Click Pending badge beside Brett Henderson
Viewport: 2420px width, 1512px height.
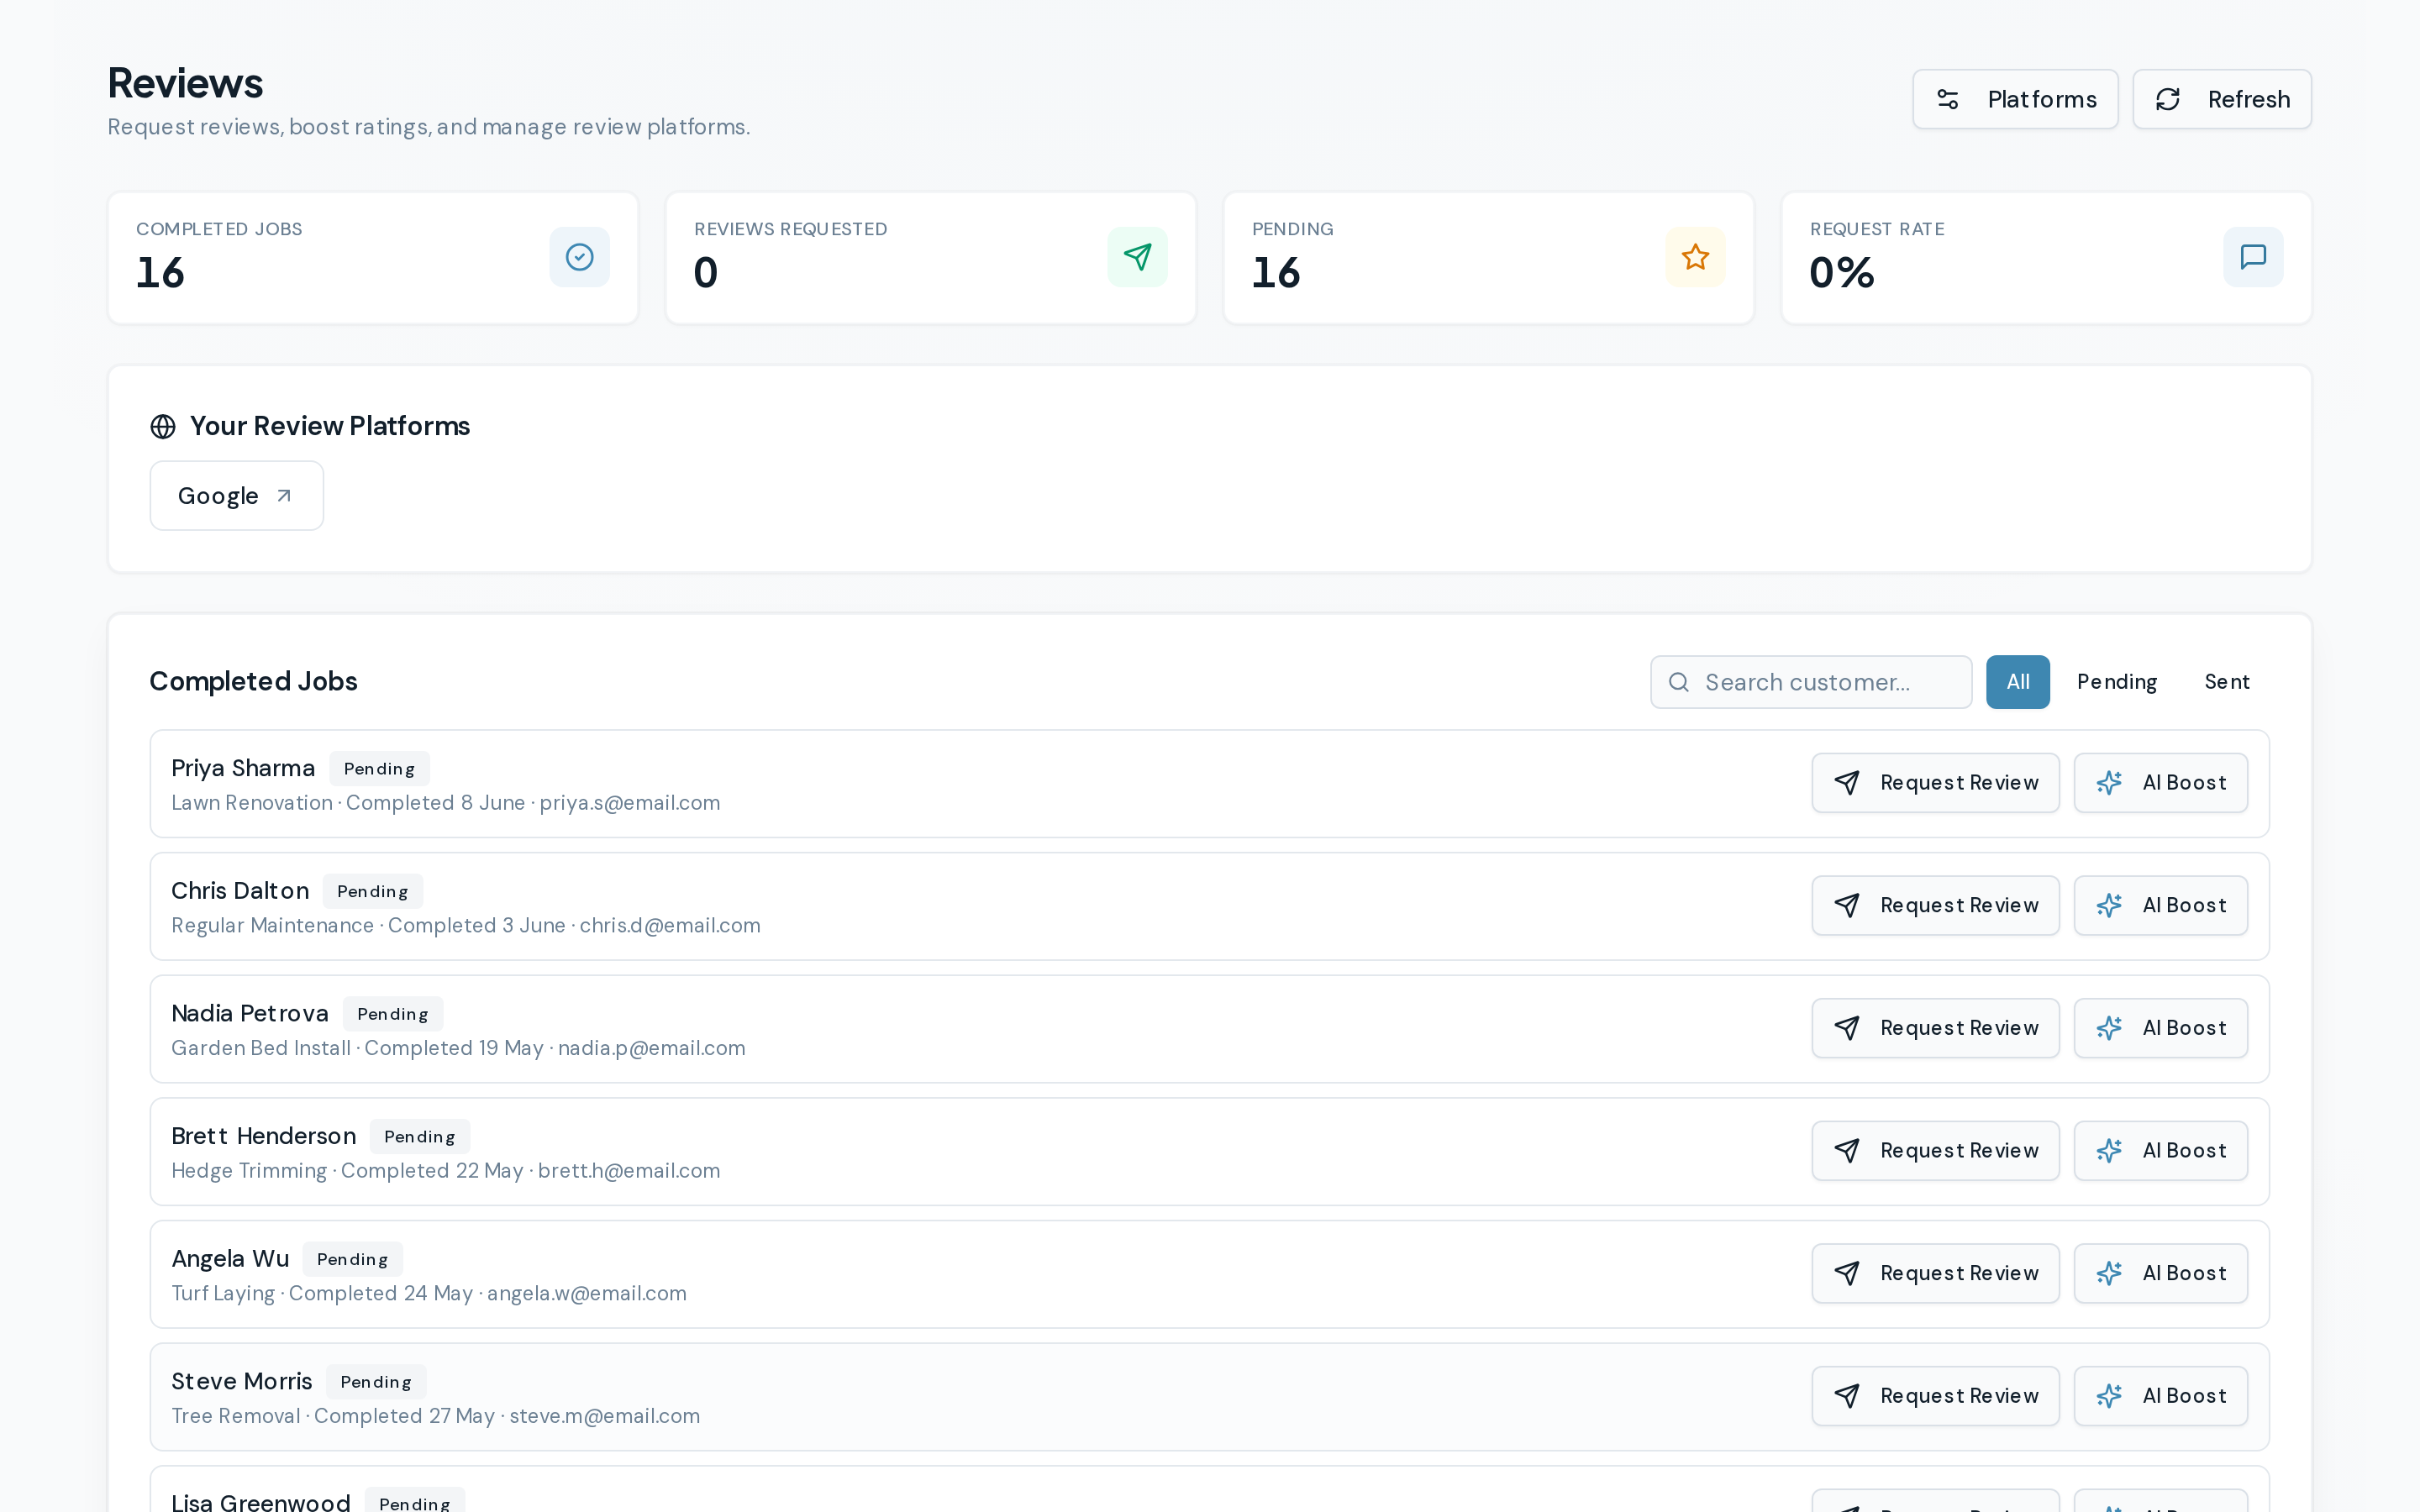coord(419,1137)
